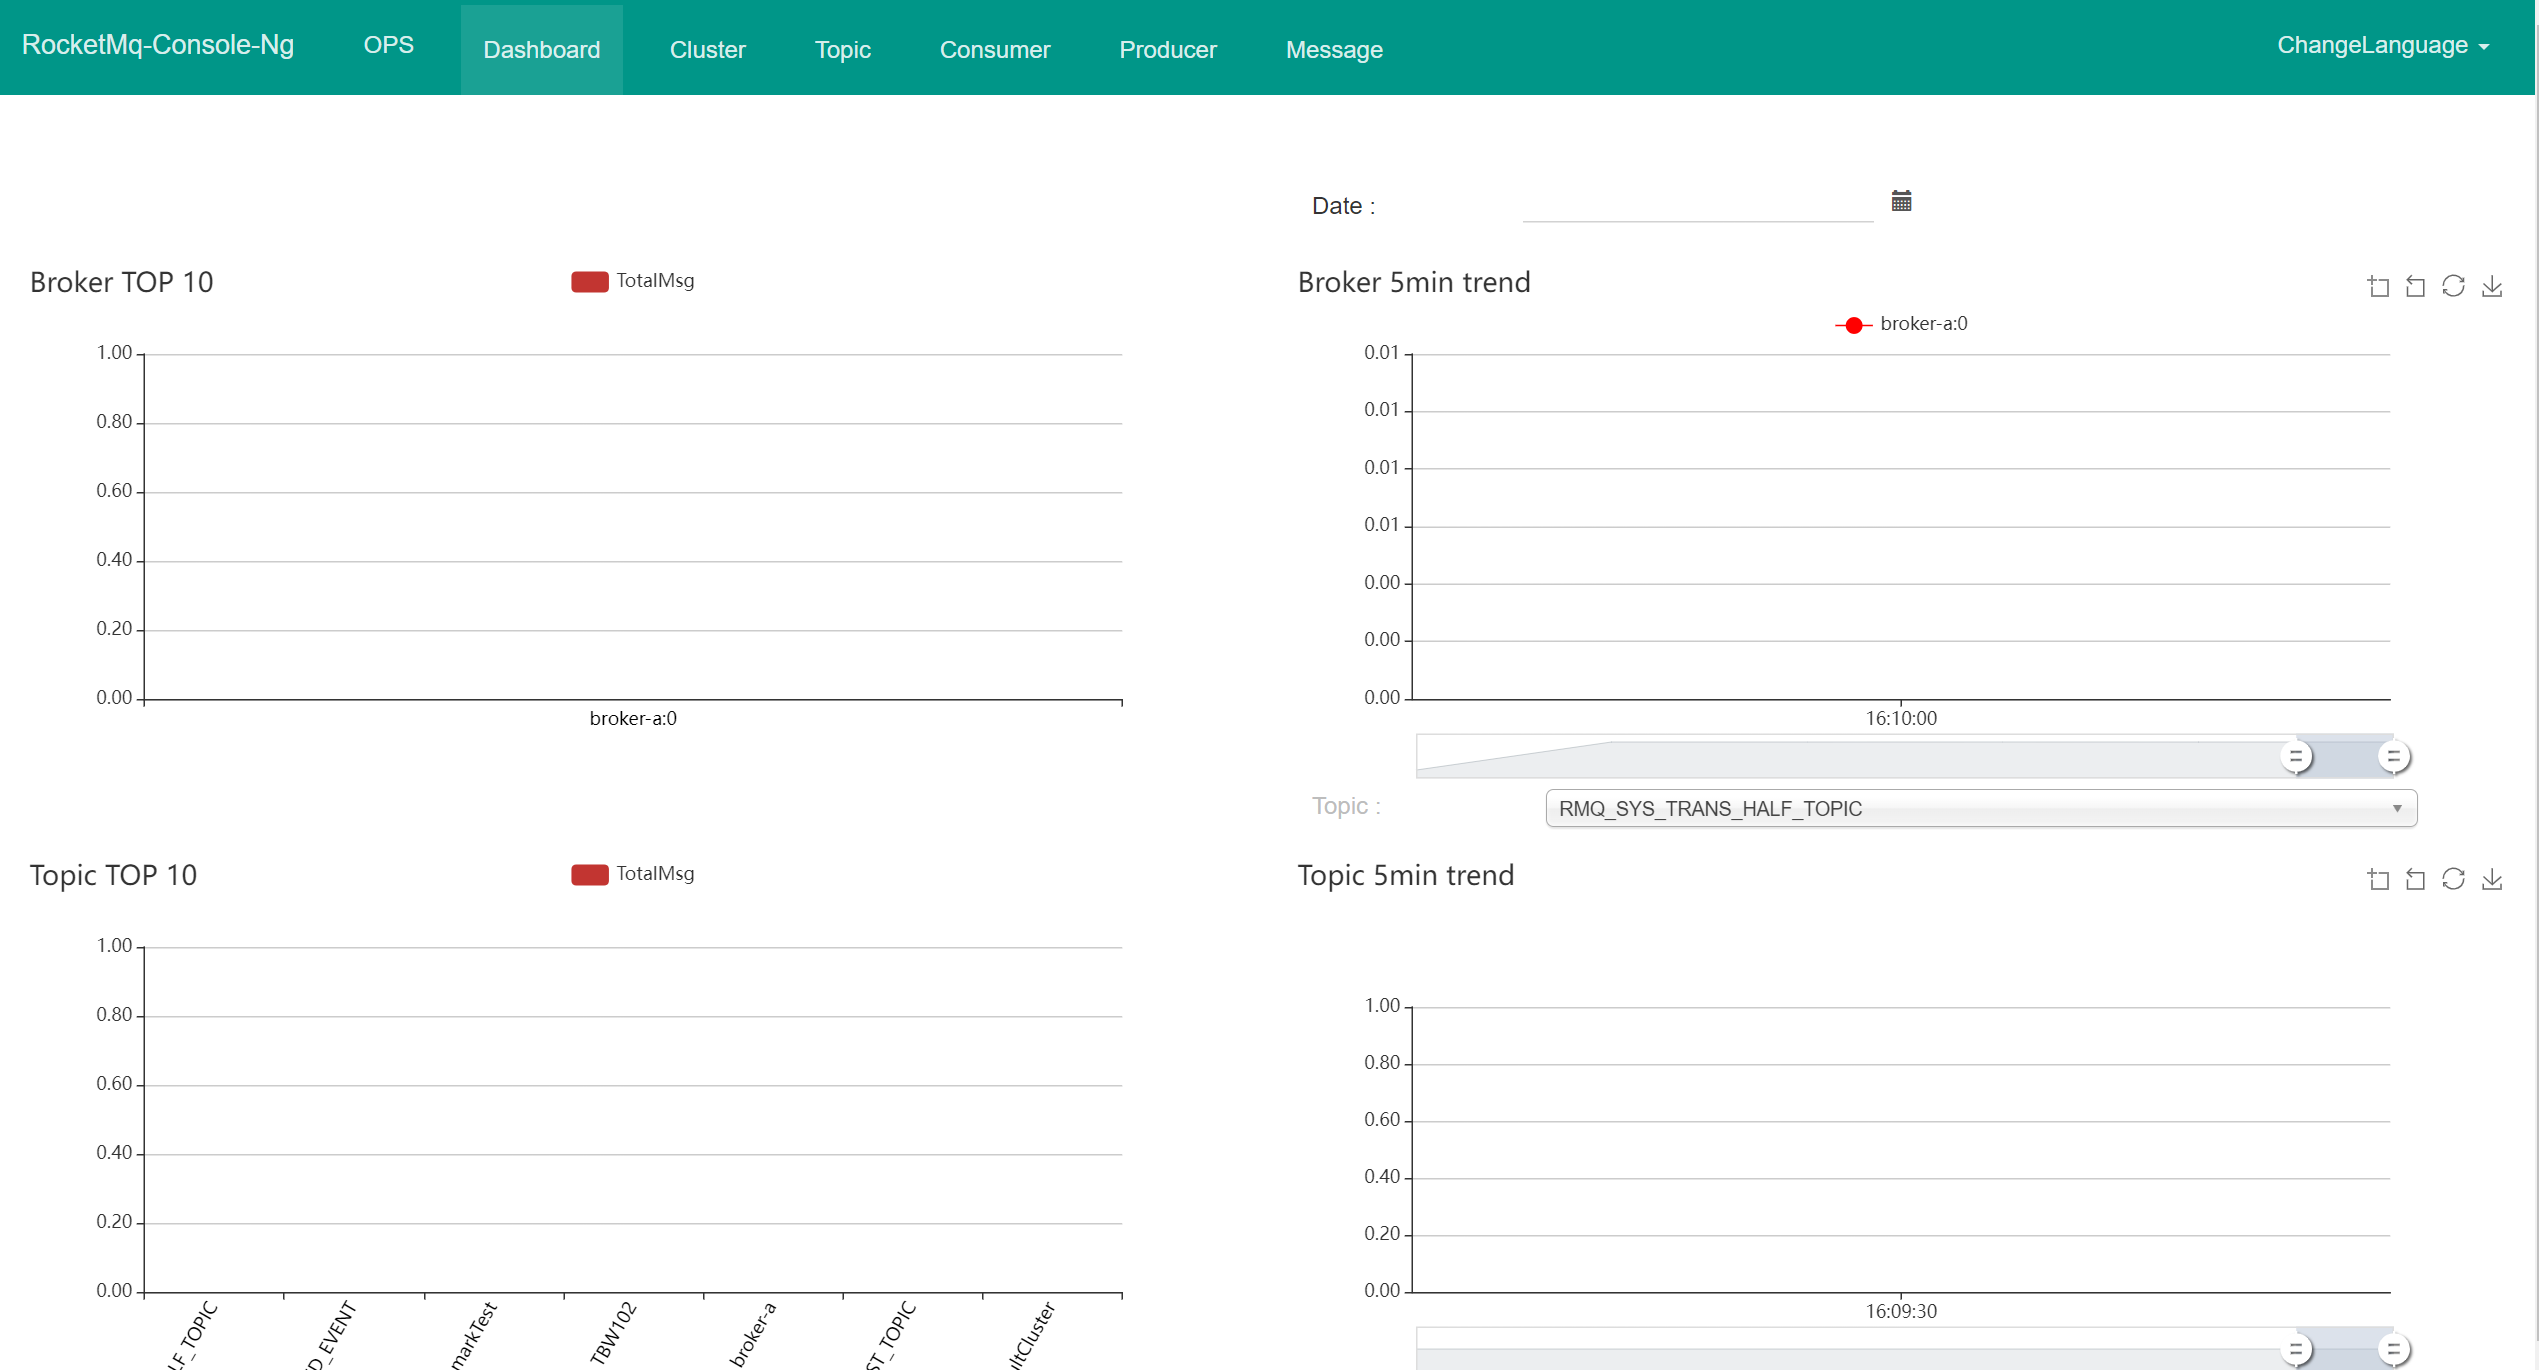Select the Dashboard tab
The image size is (2539, 1370).
[x=541, y=49]
